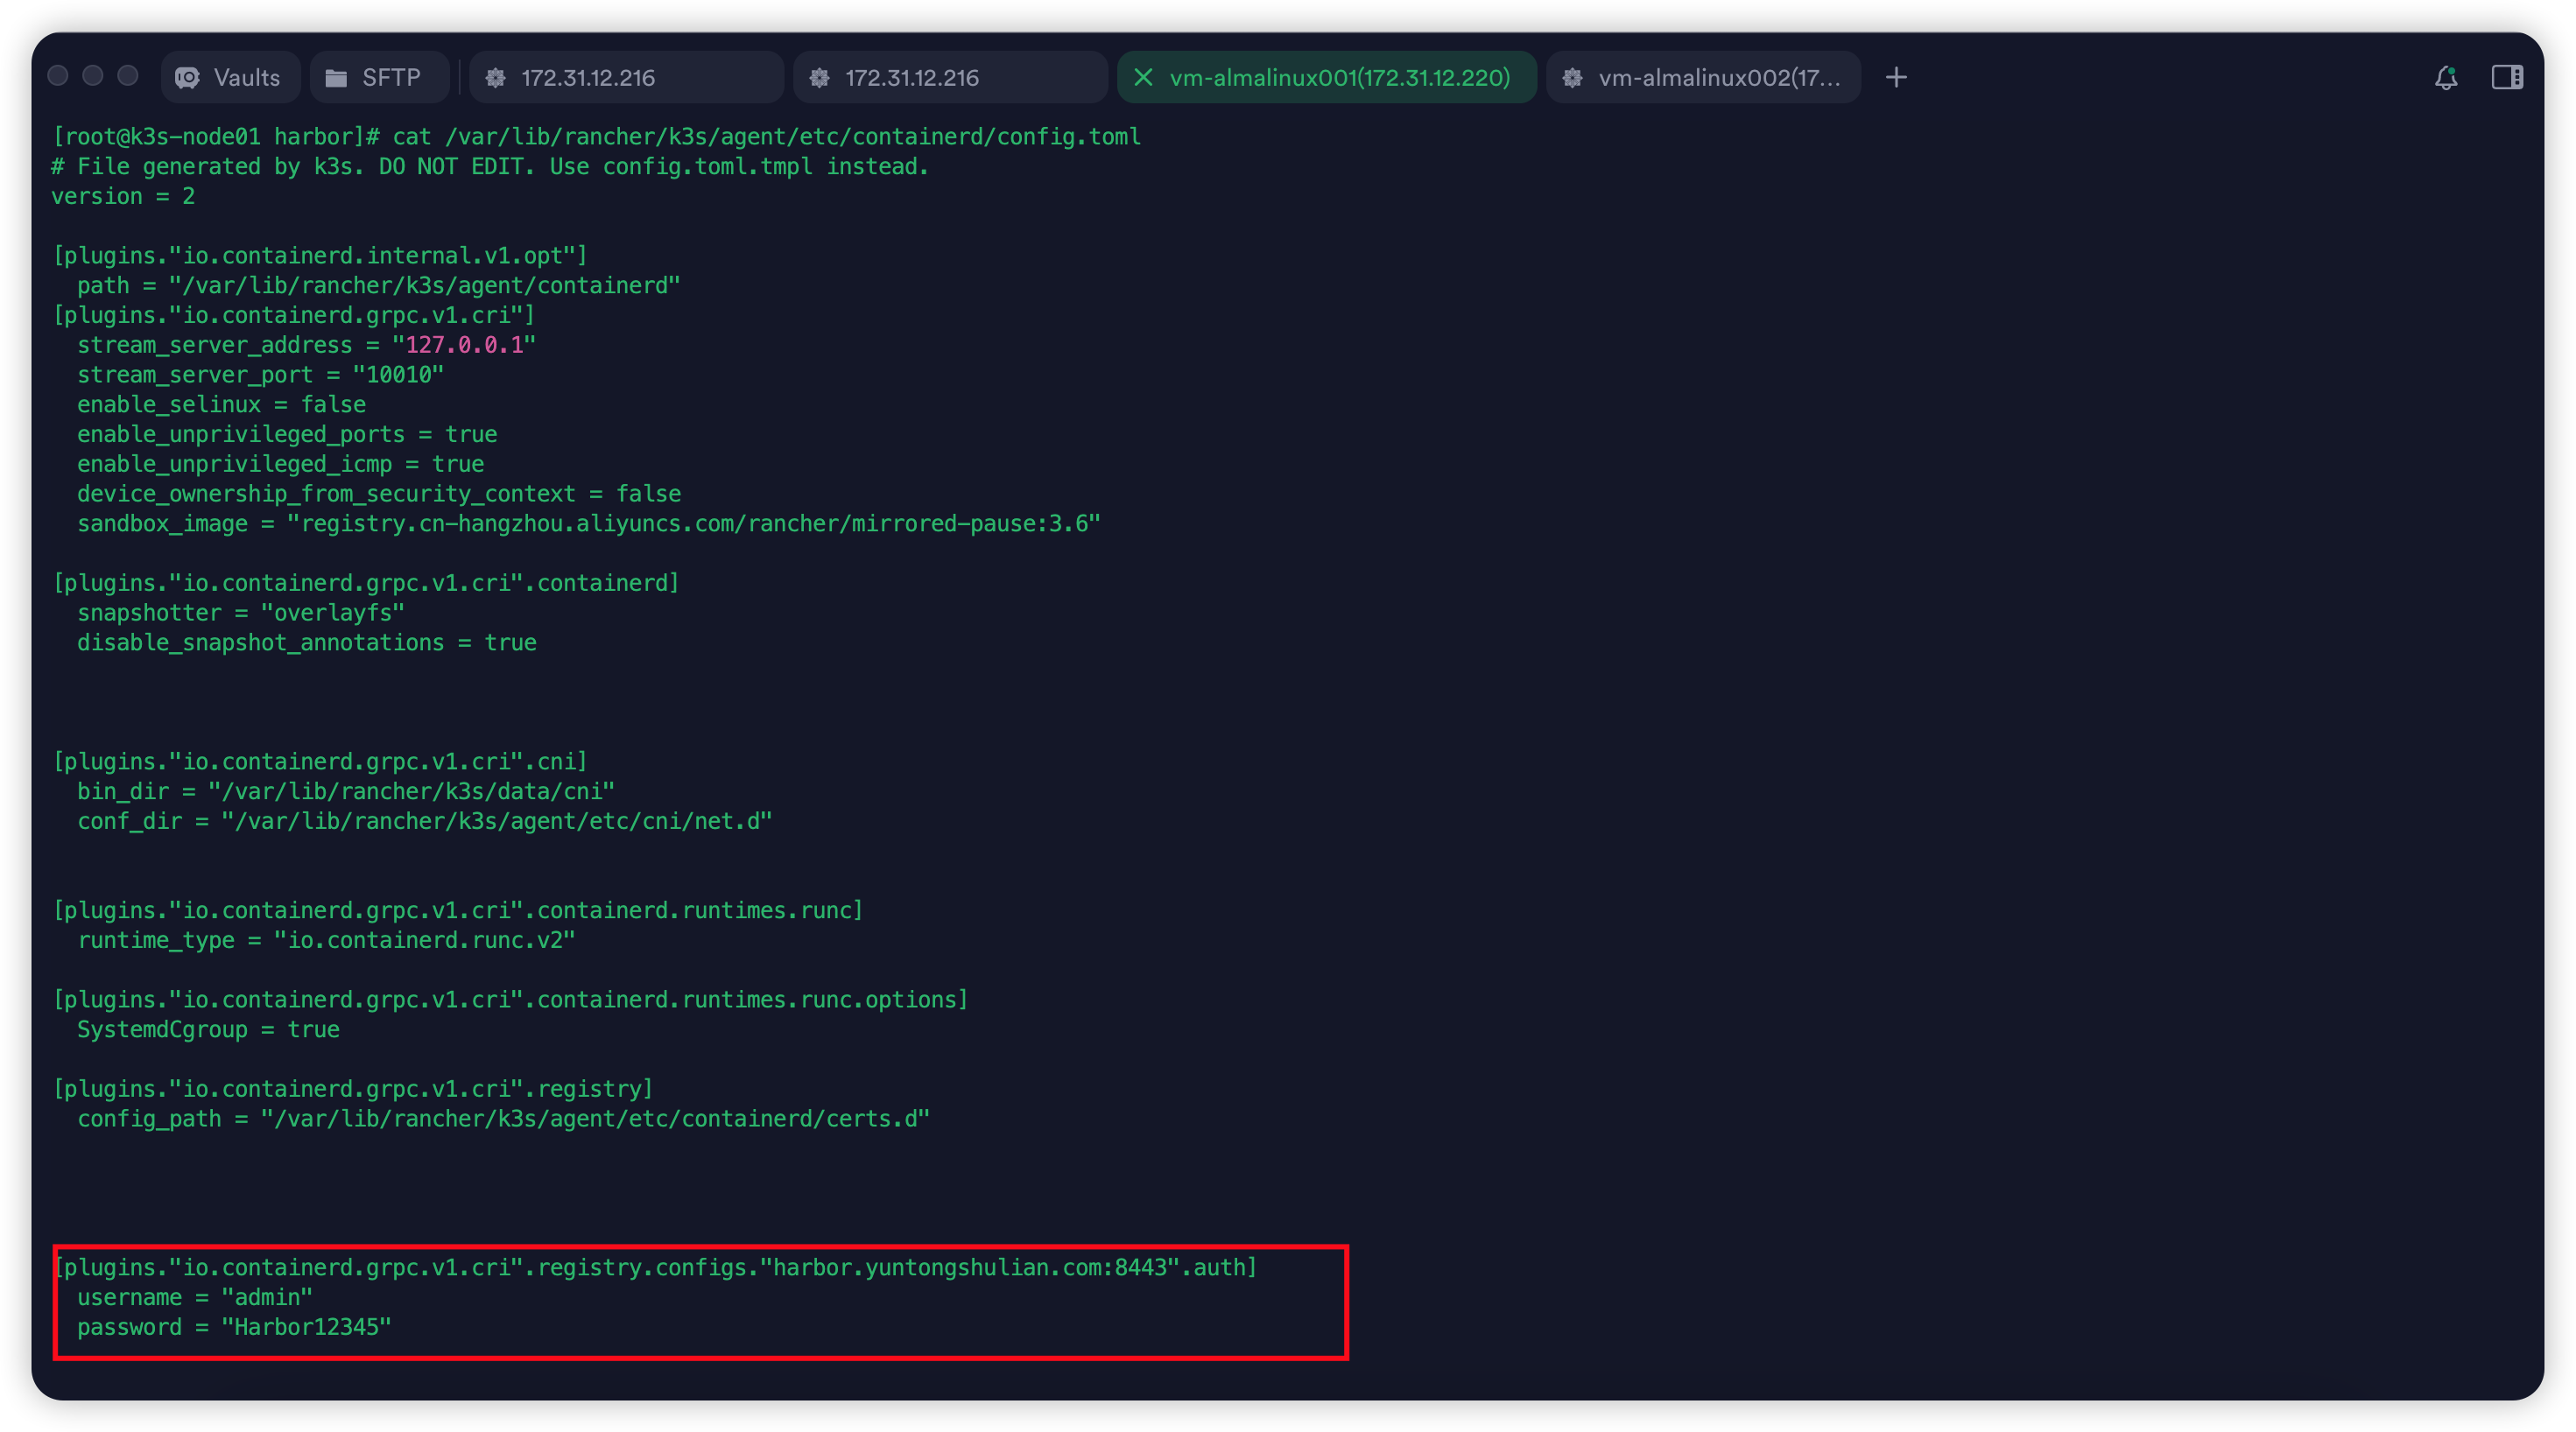Click gear icon on vm-almalinux002 tab
Image resolution: width=2576 pixels, height=1432 pixels.
1572,78
